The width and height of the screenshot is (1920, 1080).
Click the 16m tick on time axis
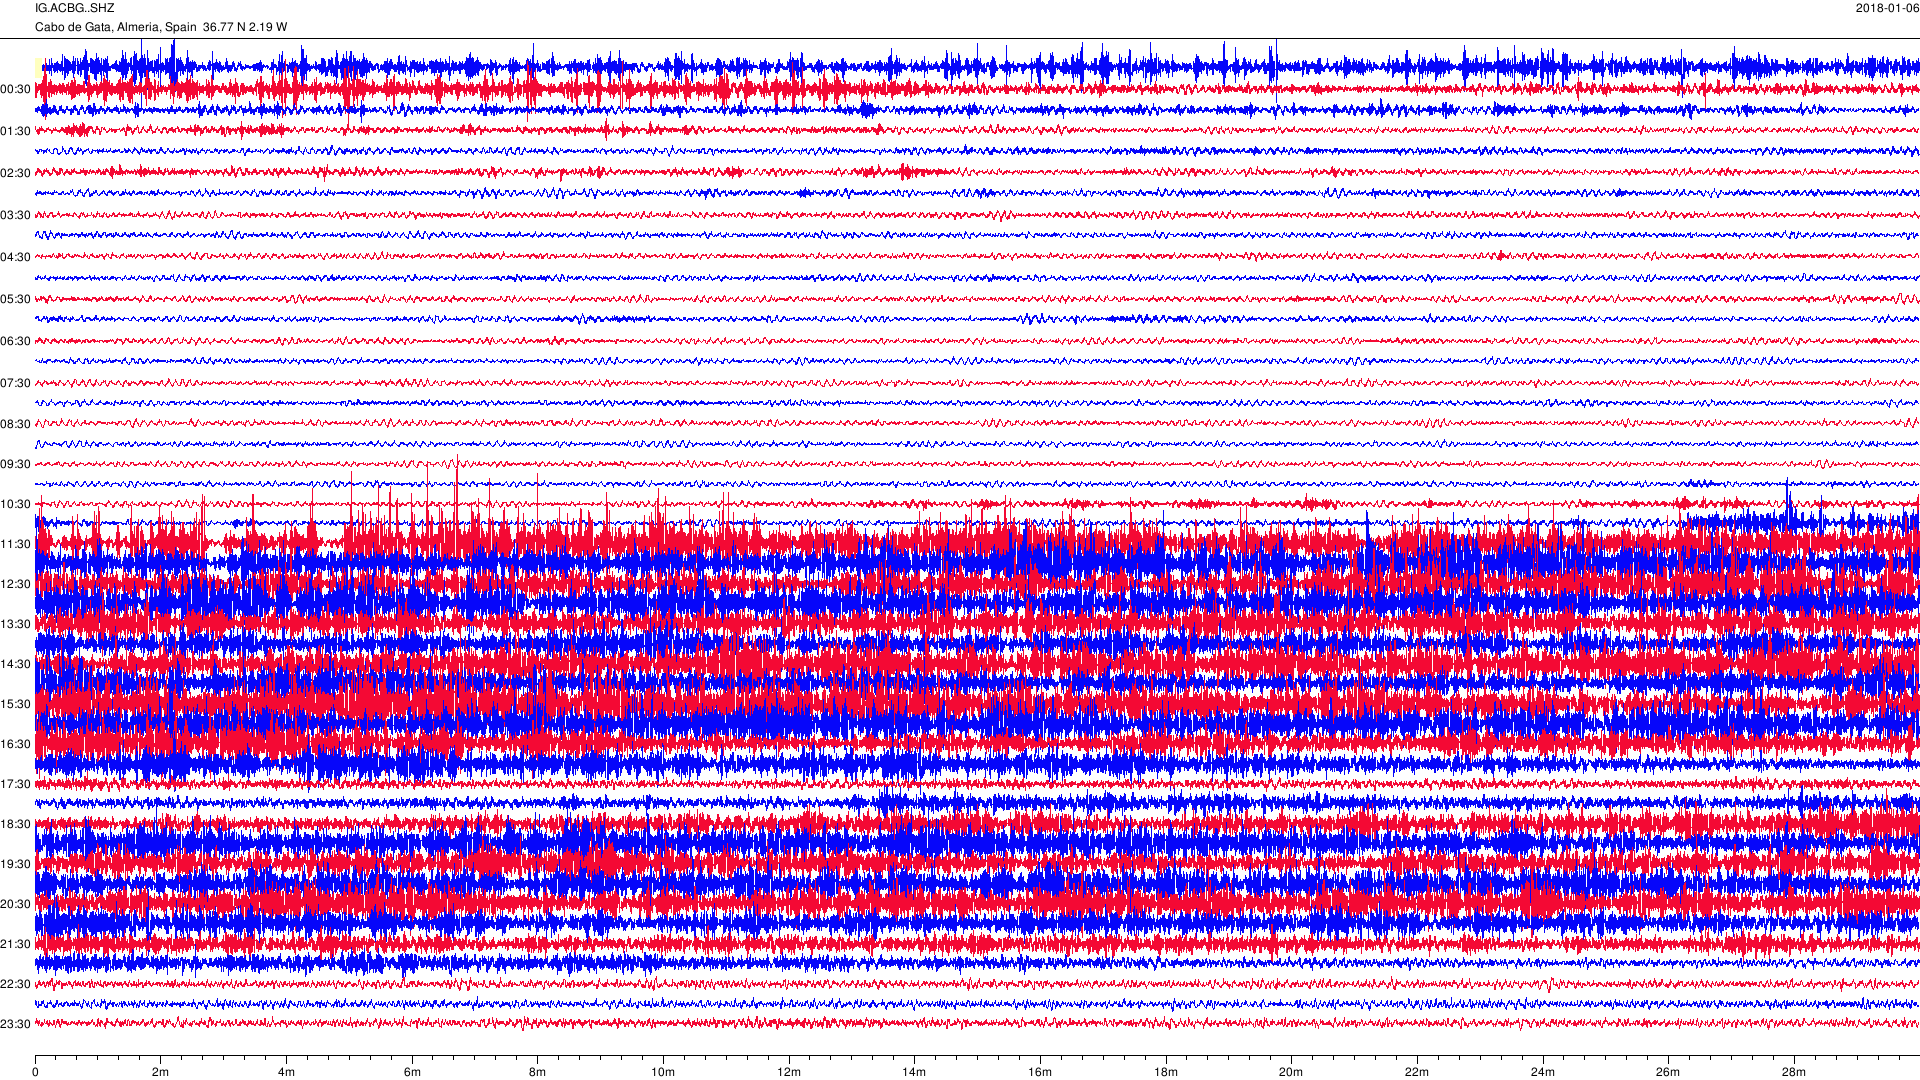(x=1040, y=1072)
